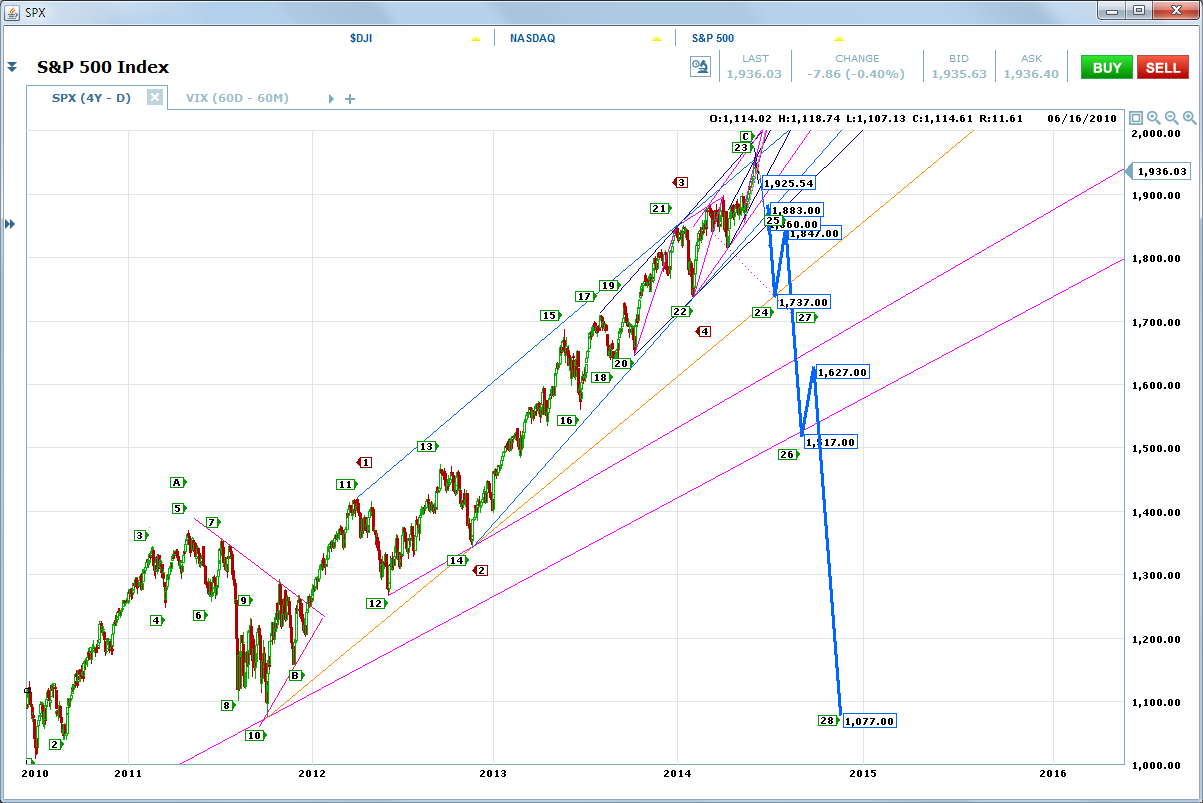
Task: Add a new chart tab with plus icon
Action: 350,99
